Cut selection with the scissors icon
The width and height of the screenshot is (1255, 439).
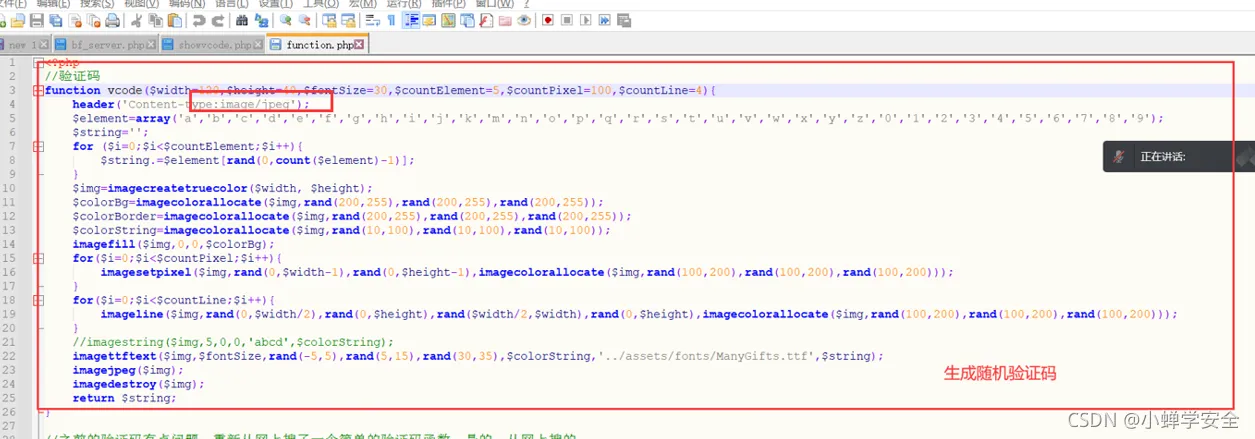coord(137,20)
